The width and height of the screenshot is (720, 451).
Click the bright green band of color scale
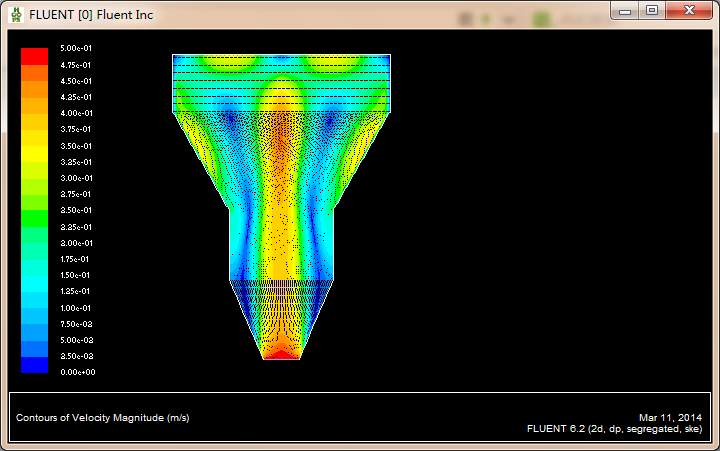34,219
